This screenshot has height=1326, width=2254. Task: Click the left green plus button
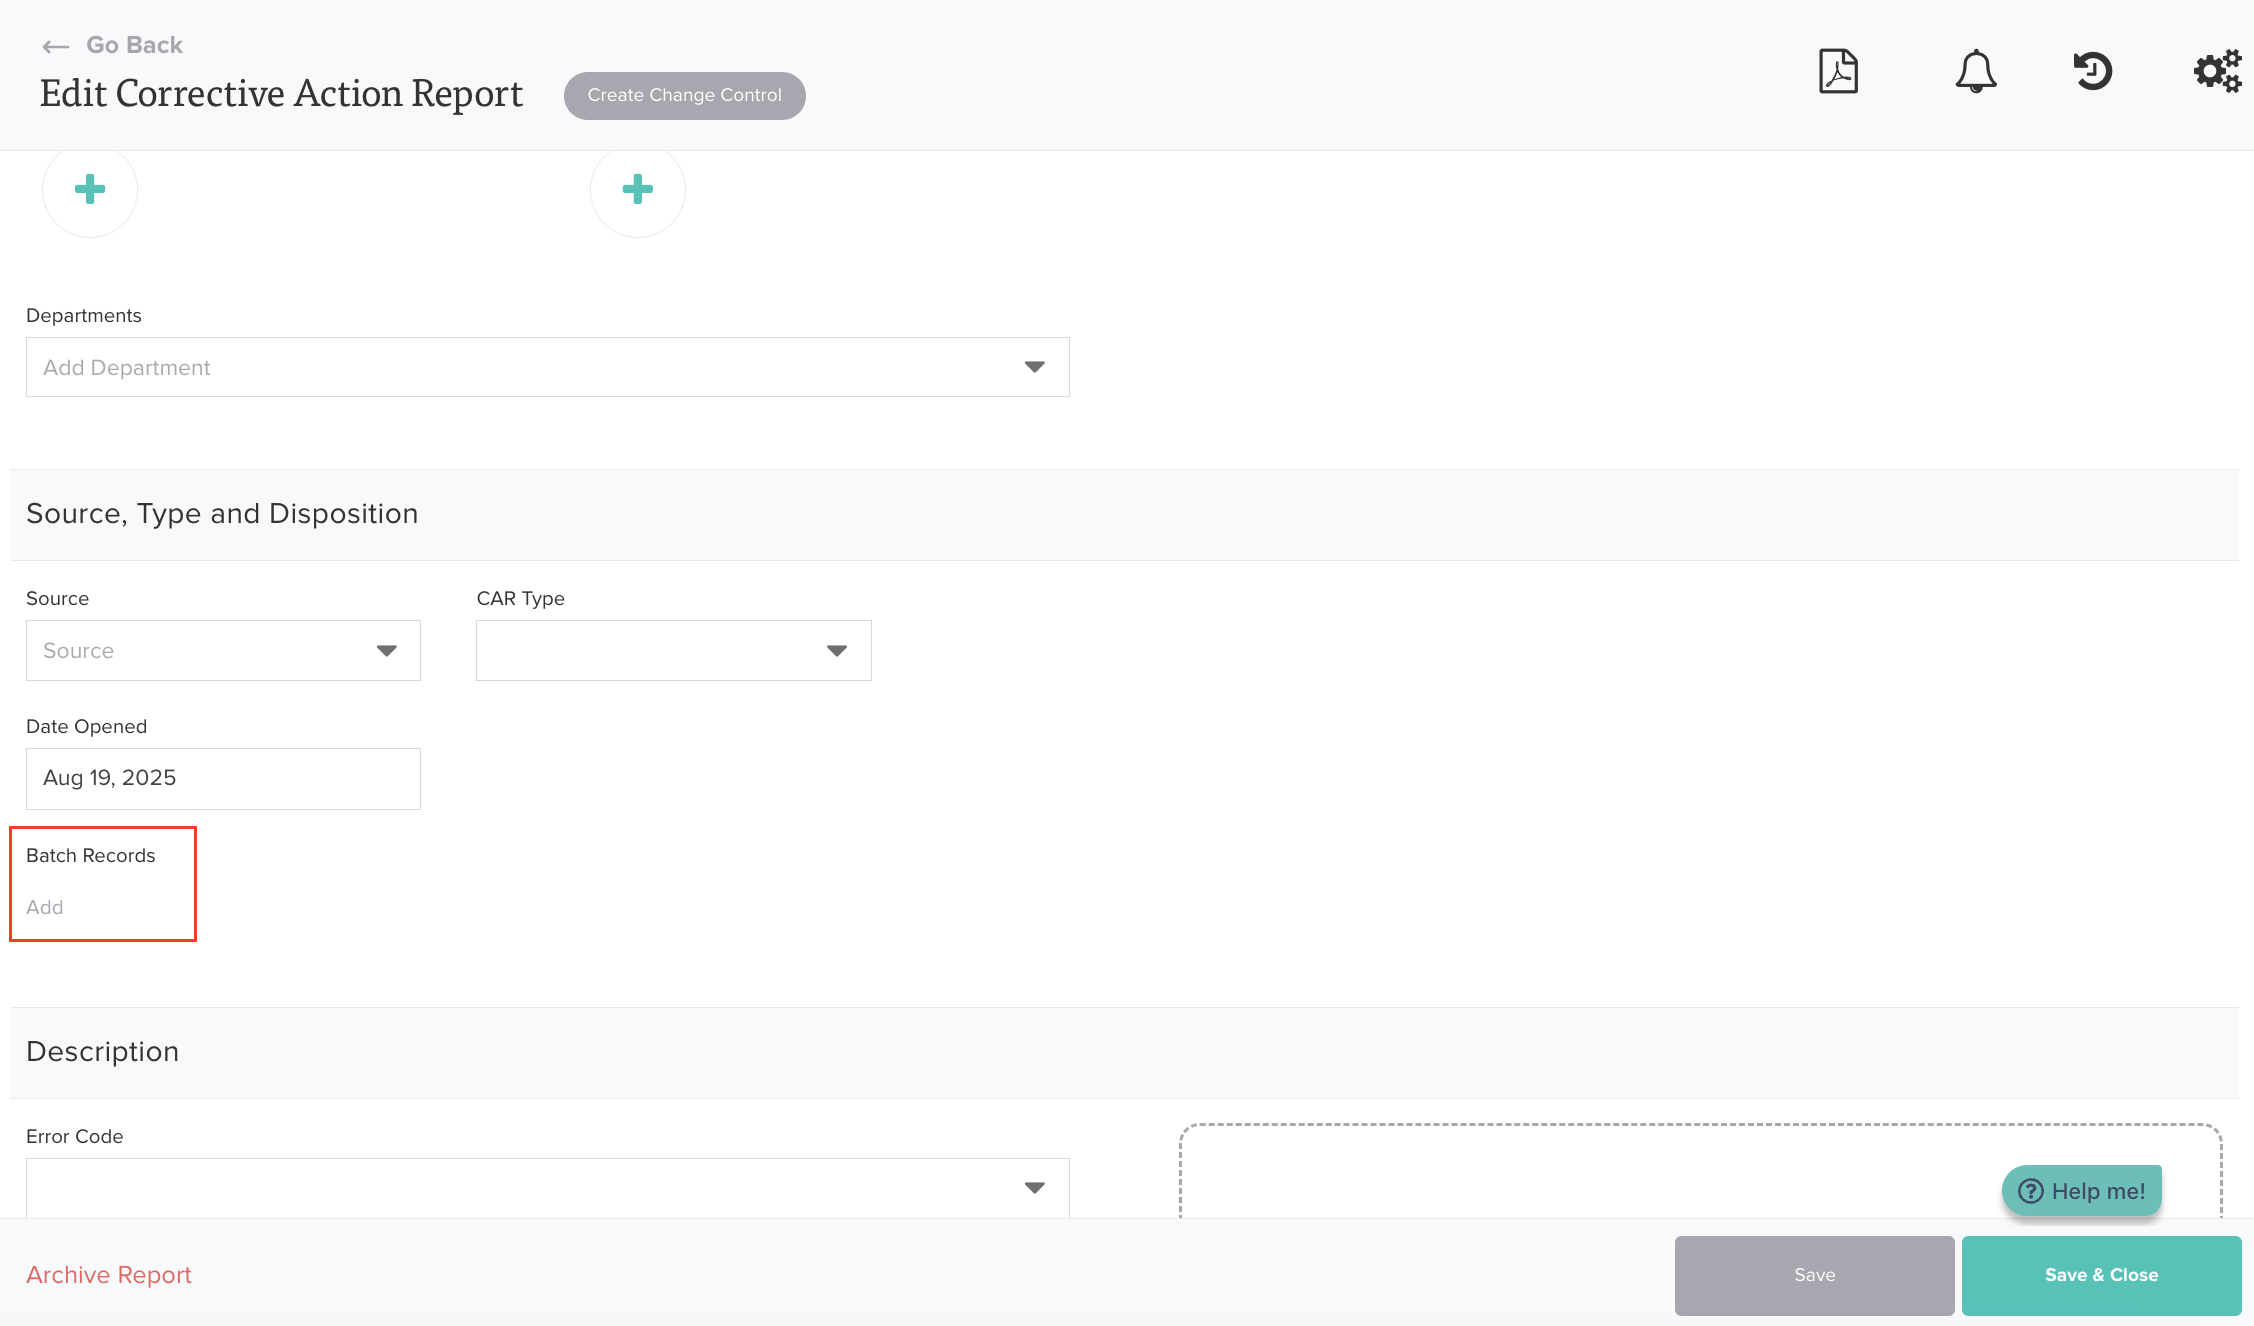(x=90, y=189)
